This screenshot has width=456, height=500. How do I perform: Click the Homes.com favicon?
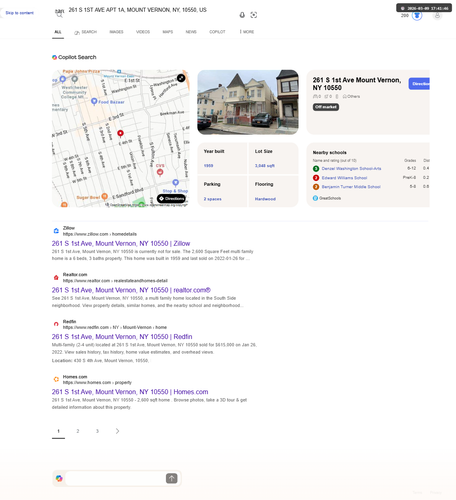[x=56, y=379]
